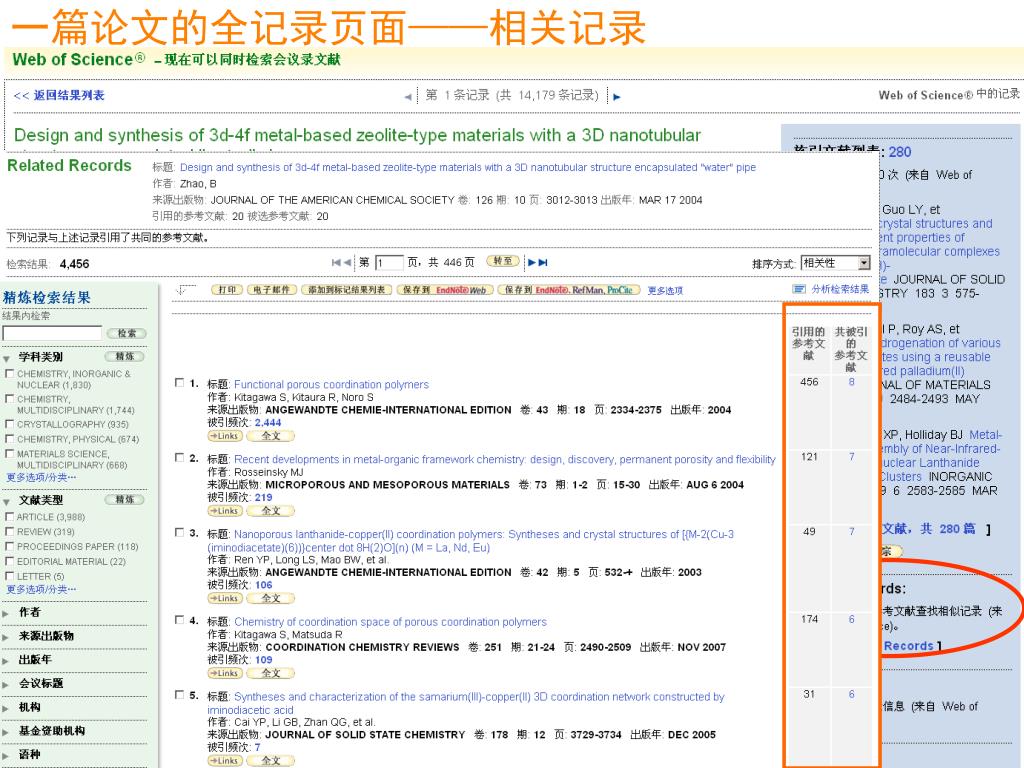The width and height of the screenshot is (1024, 768).
Task: Click the 电子邮件 email button
Action: tap(272, 289)
